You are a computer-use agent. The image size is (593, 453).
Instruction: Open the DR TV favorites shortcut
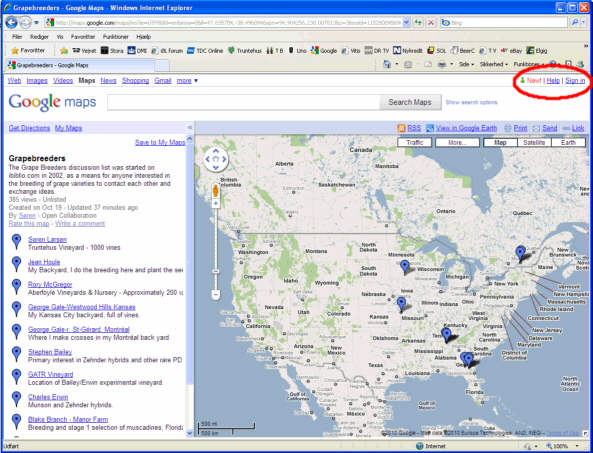pos(377,50)
